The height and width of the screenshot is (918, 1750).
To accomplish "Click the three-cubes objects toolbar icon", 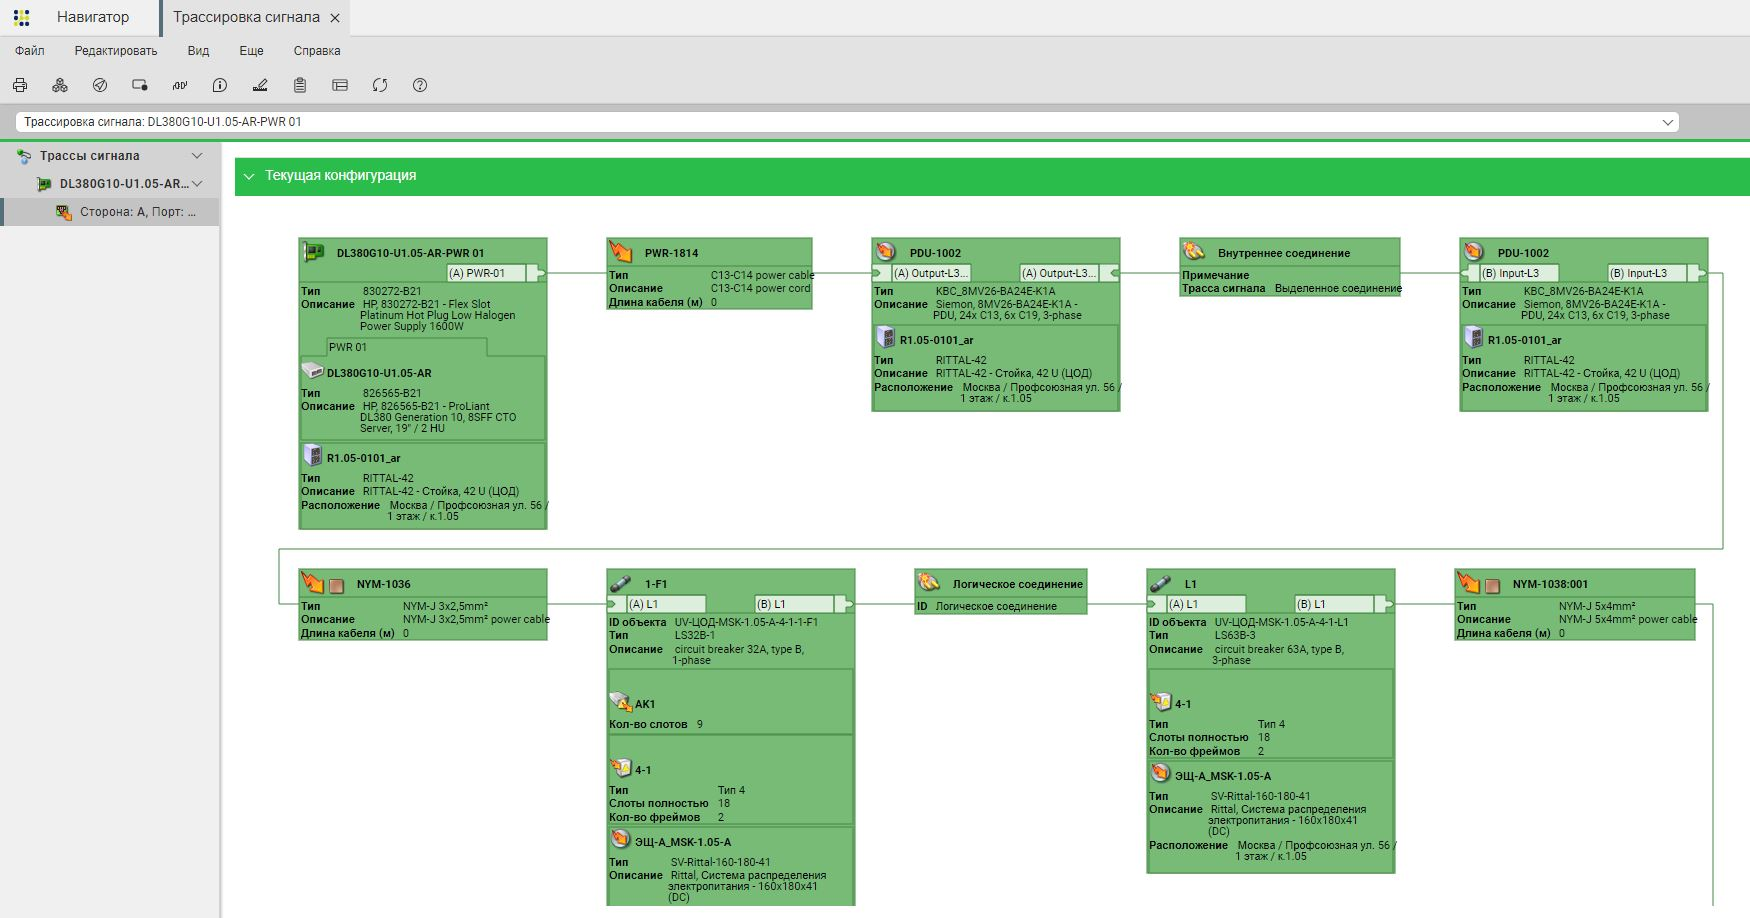I will click(x=60, y=86).
